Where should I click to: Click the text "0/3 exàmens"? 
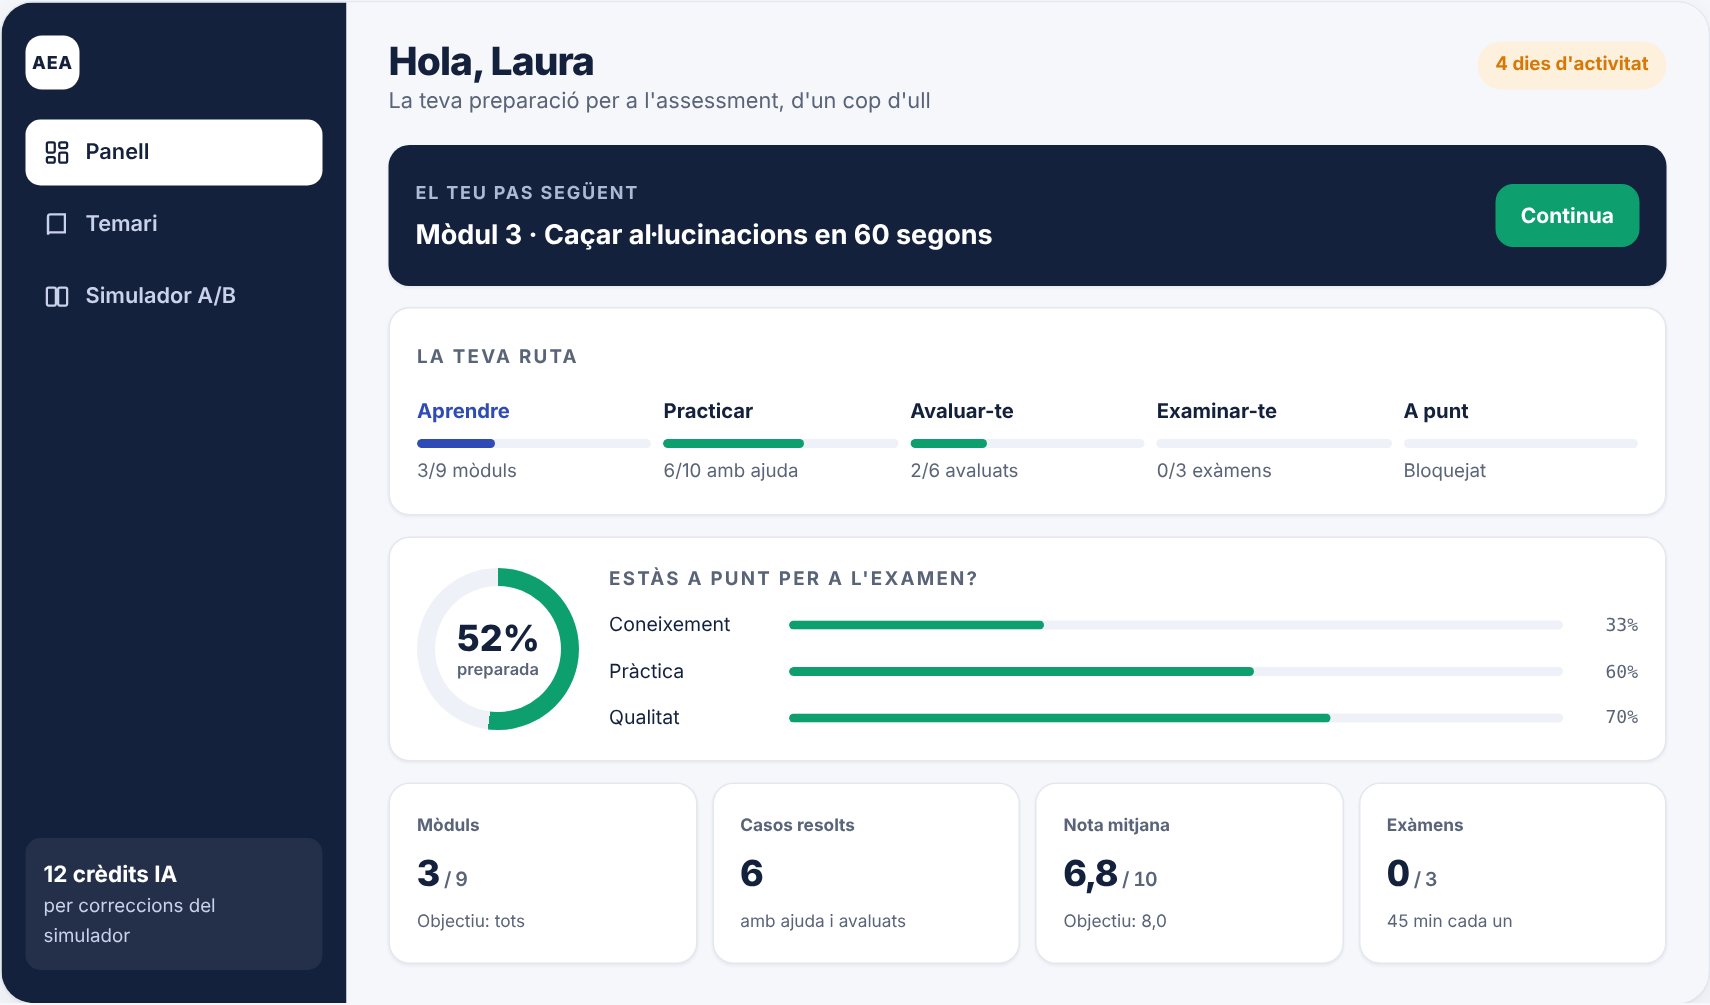coord(1214,471)
